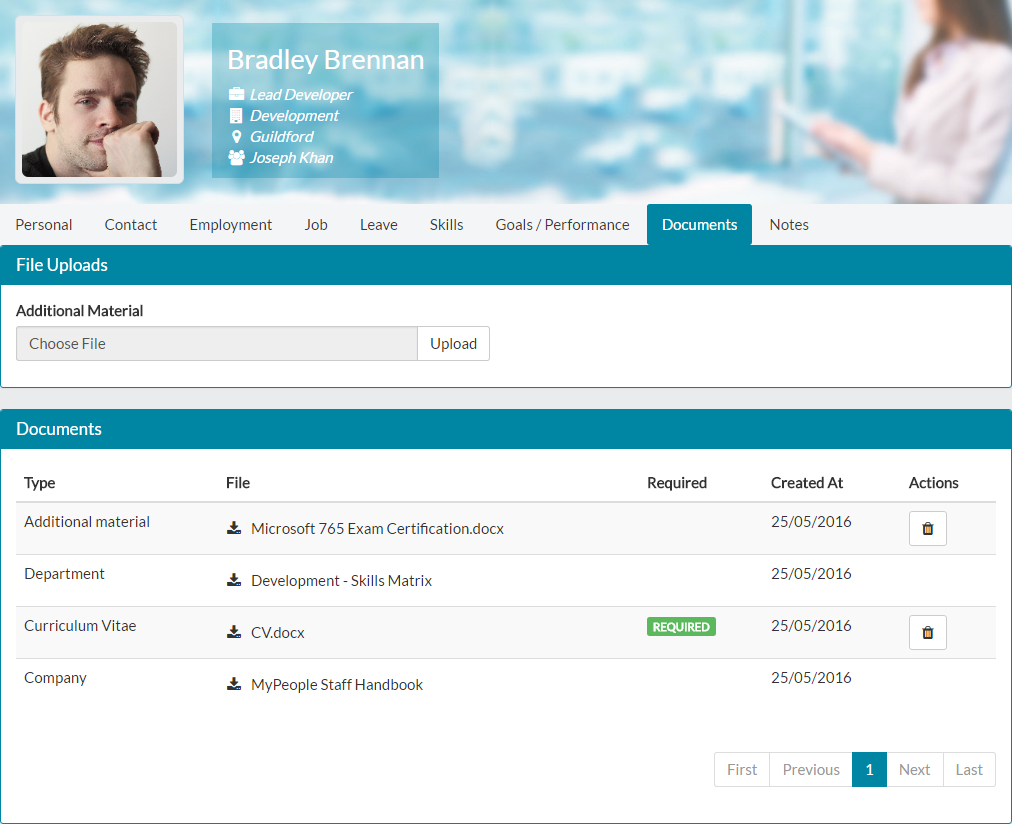Open MyPeople Staff Handbook file link

[x=337, y=685]
